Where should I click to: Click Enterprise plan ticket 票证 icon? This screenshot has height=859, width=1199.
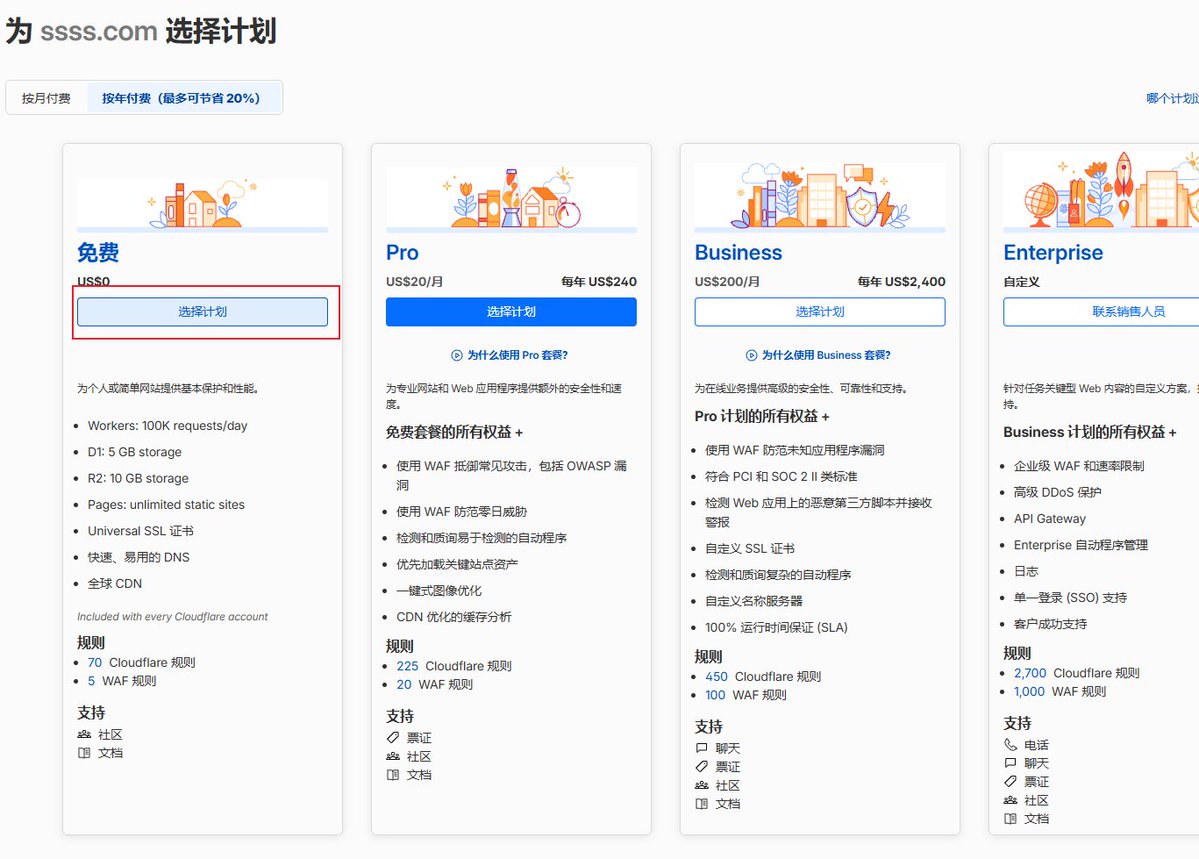tap(1010, 782)
